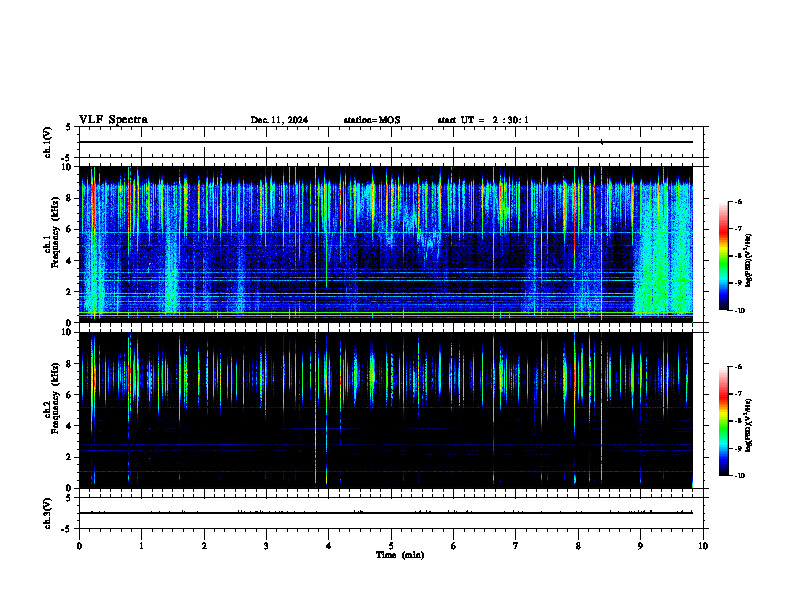Click the "station=MOS" label
The width and height of the screenshot is (792, 612).
click(372, 120)
